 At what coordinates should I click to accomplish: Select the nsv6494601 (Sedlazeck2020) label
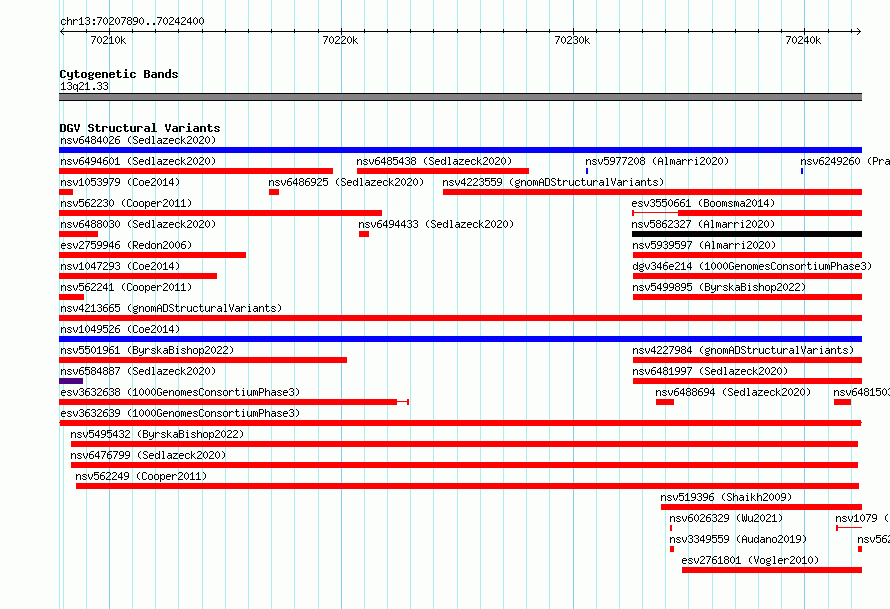click(x=138, y=161)
